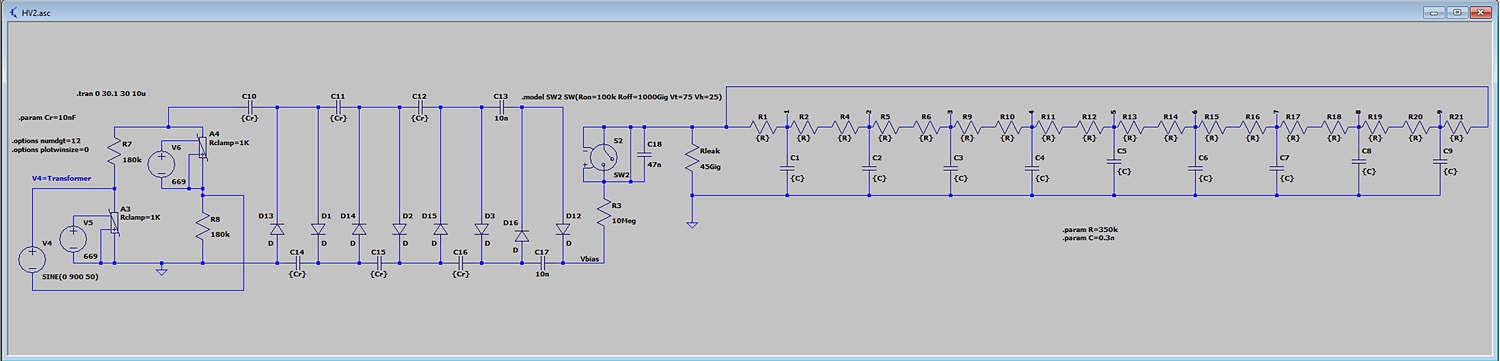Click the HV2.asc title text
This screenshot has width=1500, height=361.
pyautogui.click(x=37, y=12)
